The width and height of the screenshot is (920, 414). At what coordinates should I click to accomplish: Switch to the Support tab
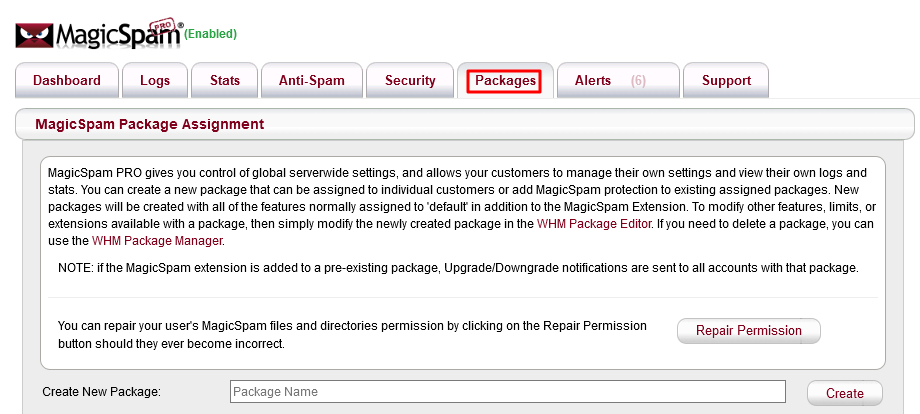(726, 80)
